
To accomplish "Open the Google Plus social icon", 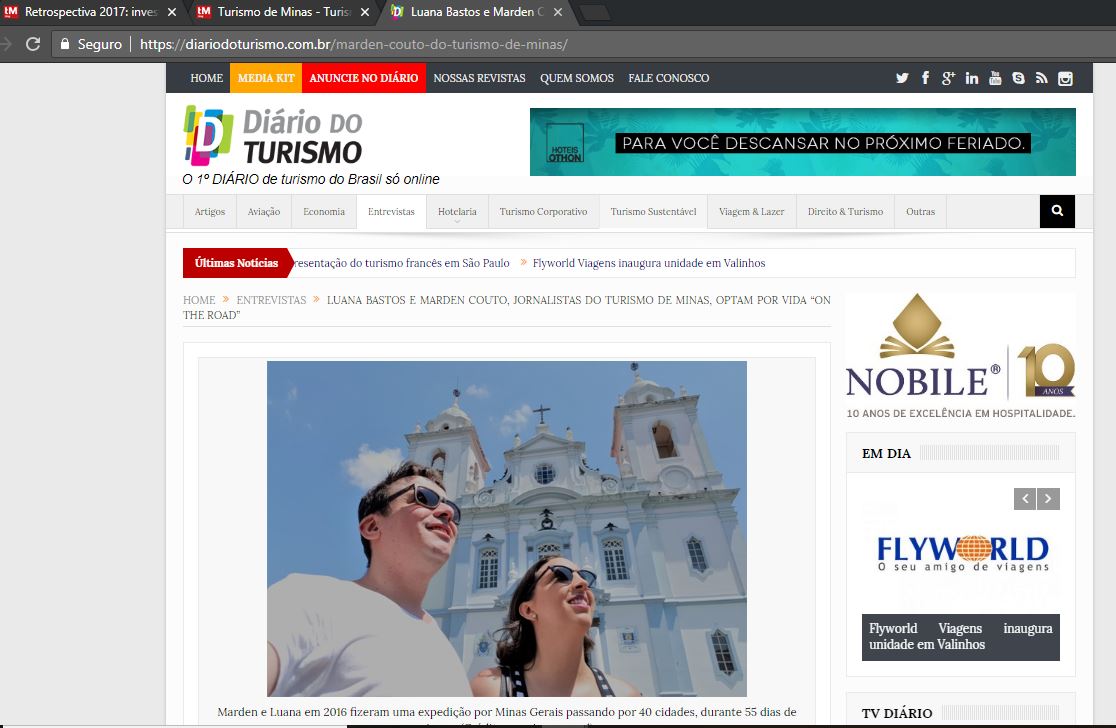I will point(948,78).
